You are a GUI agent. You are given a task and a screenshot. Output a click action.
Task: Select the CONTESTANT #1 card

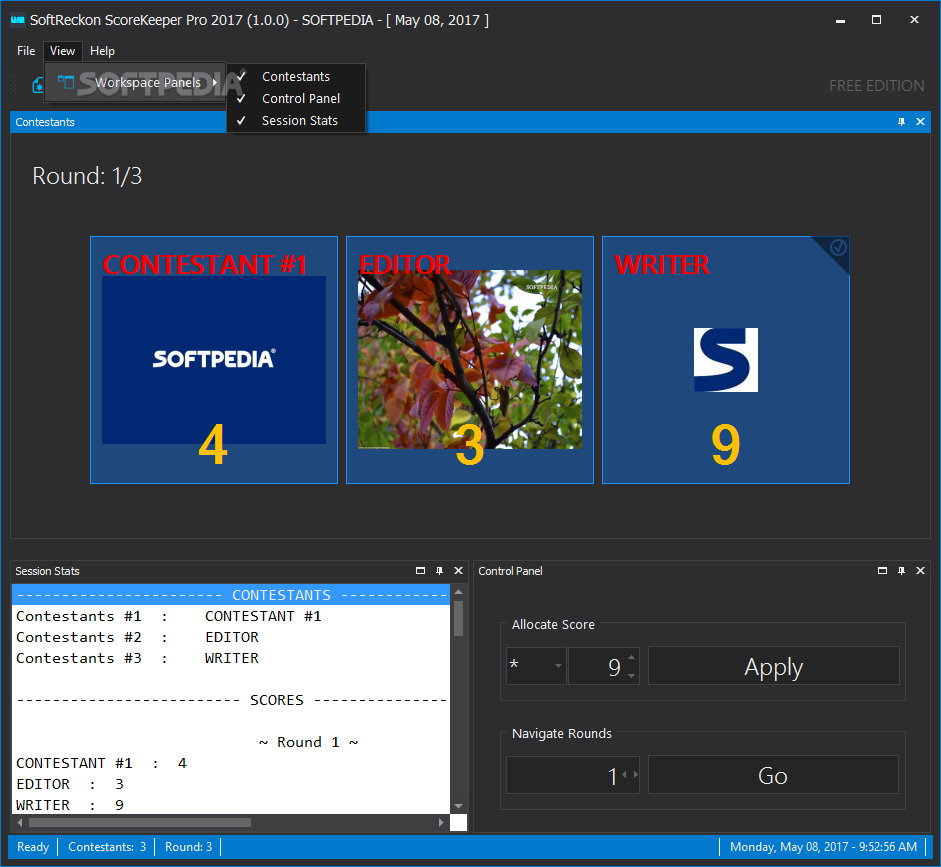tap(214, 360)
